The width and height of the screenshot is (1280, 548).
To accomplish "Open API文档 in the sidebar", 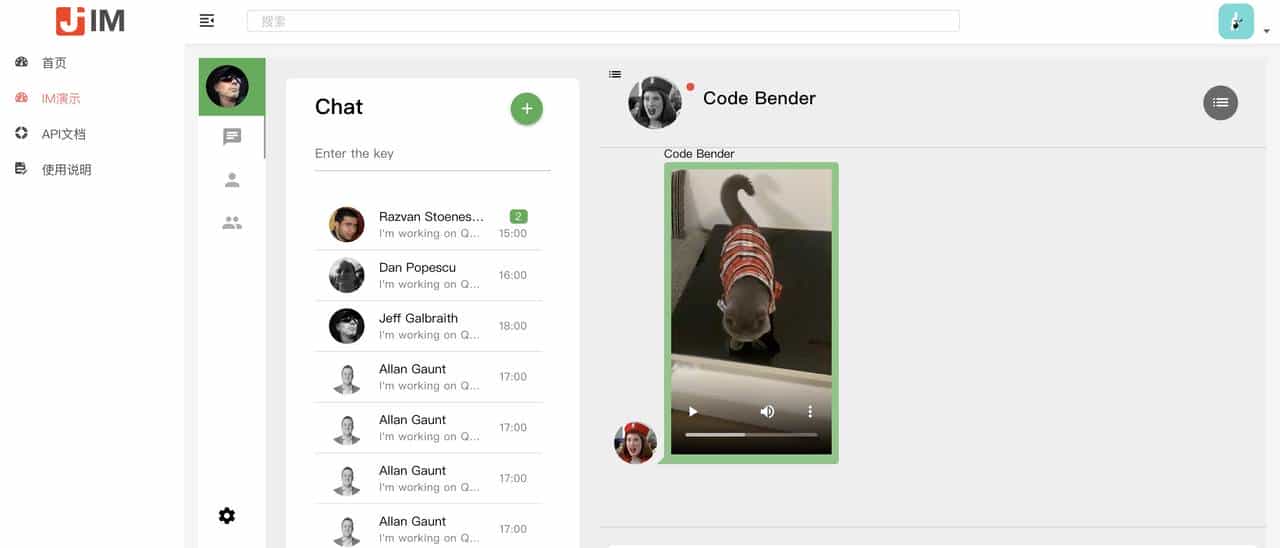I will tap(63, 134).
